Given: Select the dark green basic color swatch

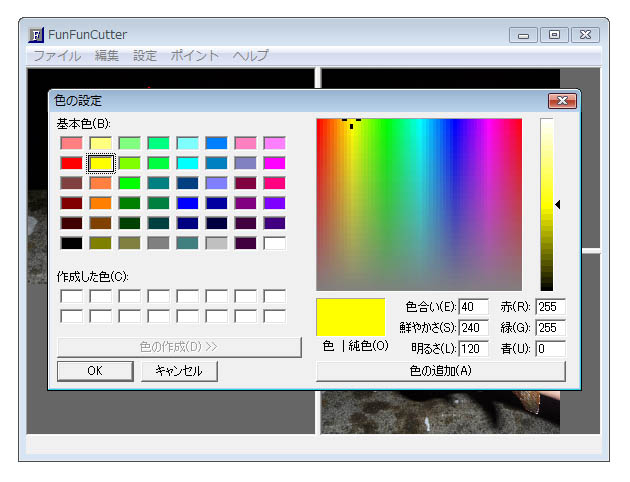Looking at the screenshot, I should 129,223.
